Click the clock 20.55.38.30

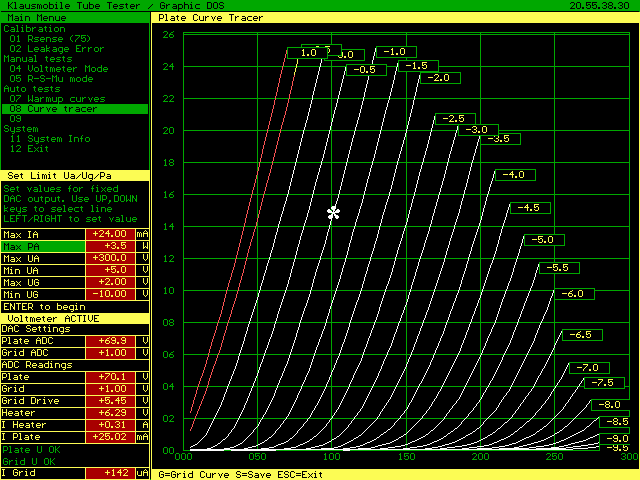600,6
